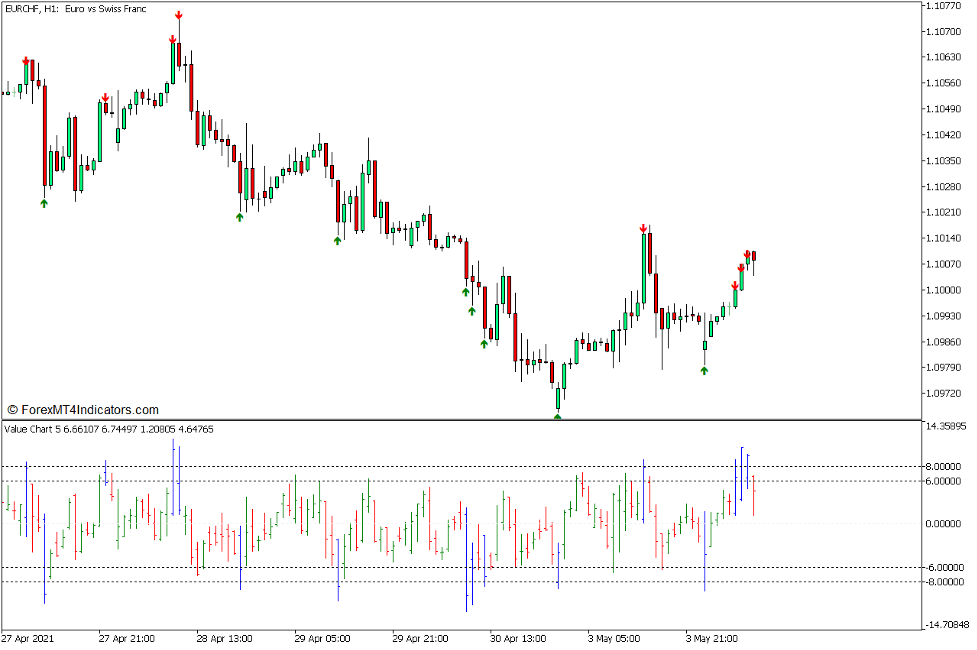The height and width of the screenshot is (650, 977).
Task: Open the ForexMT4Indicators.com copyright link
Action: pyautogui.click(x=85, y=408)
